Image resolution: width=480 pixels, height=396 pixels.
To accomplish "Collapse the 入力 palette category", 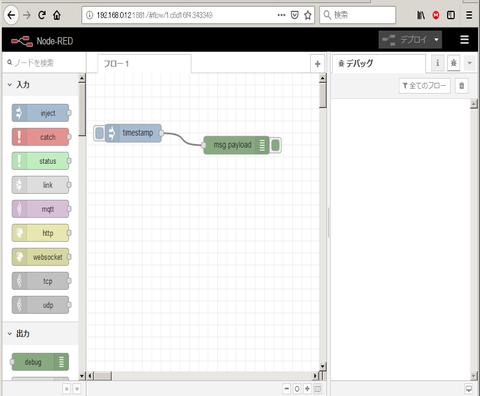I will 41,85.
